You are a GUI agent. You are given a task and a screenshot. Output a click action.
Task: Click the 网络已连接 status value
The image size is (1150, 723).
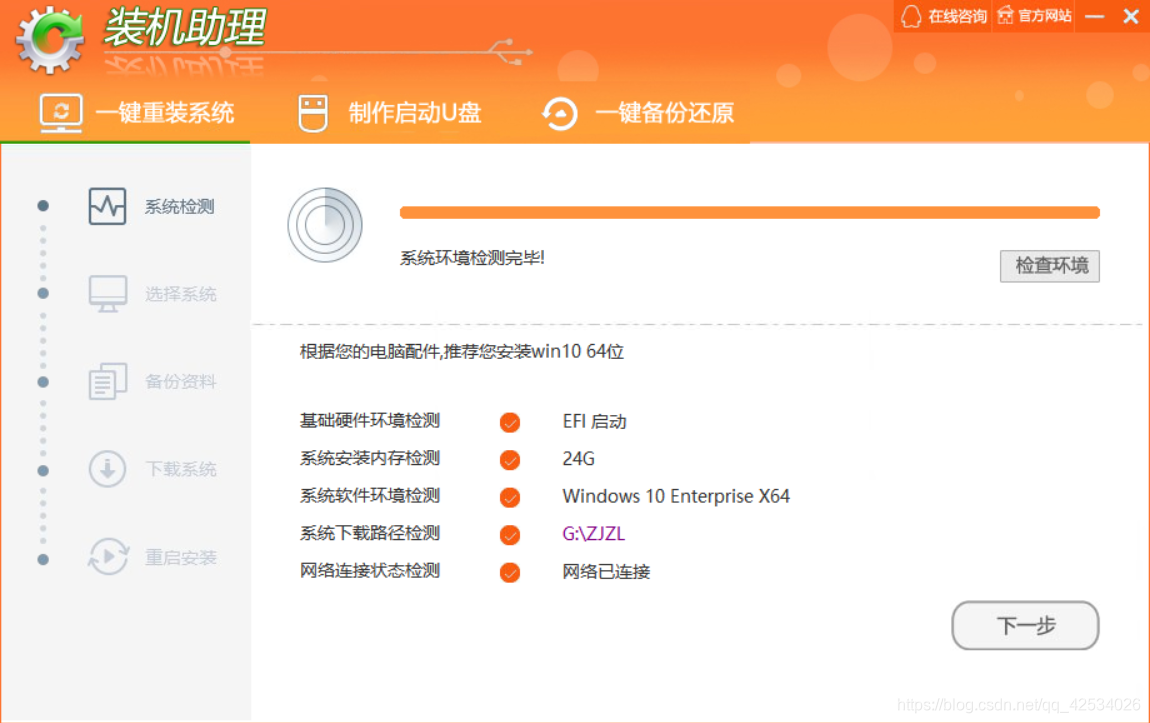tap(606, 571)
